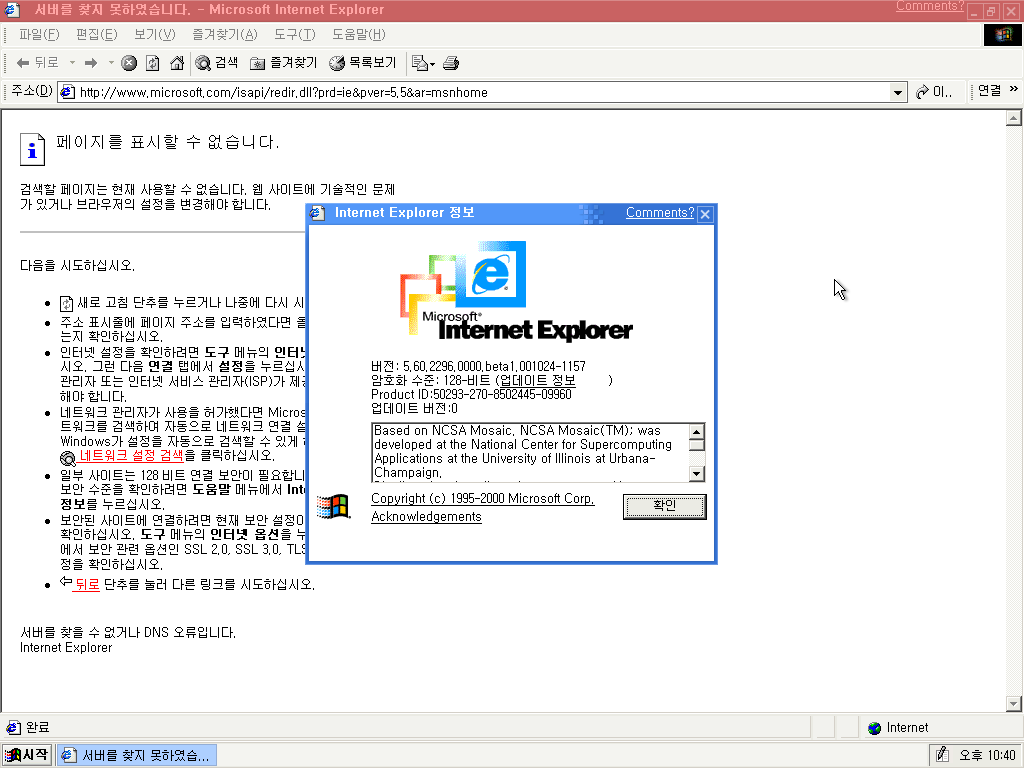Open the Forward history dropdown arrow
The height and width of the screenshot is (768, 1024).
point(111,63)
